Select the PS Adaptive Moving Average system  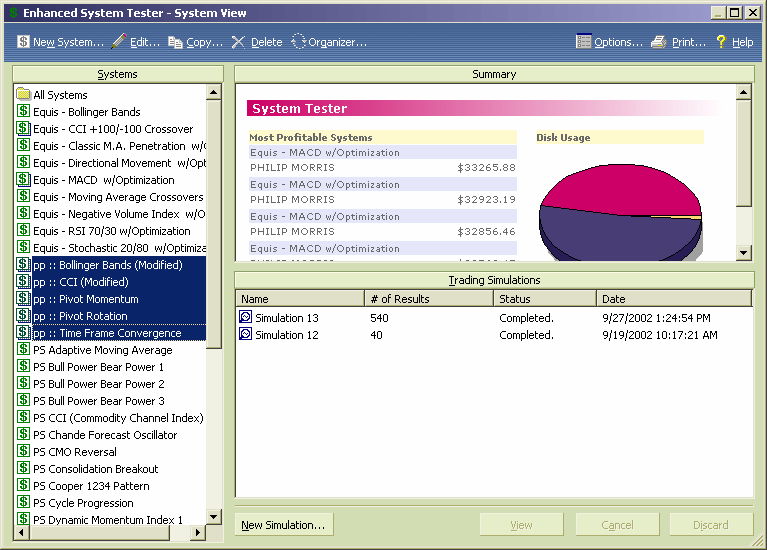click(x=102, y=350)
